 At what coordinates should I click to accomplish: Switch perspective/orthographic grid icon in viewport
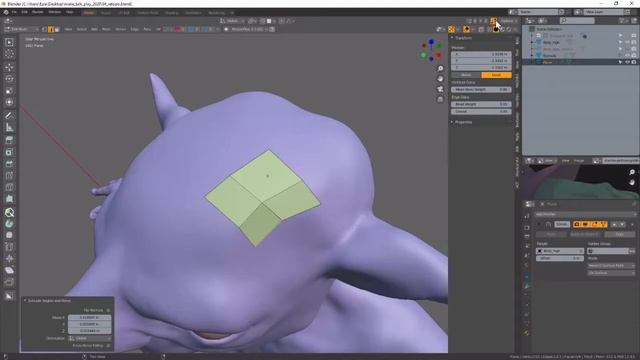tap(440, 99)
